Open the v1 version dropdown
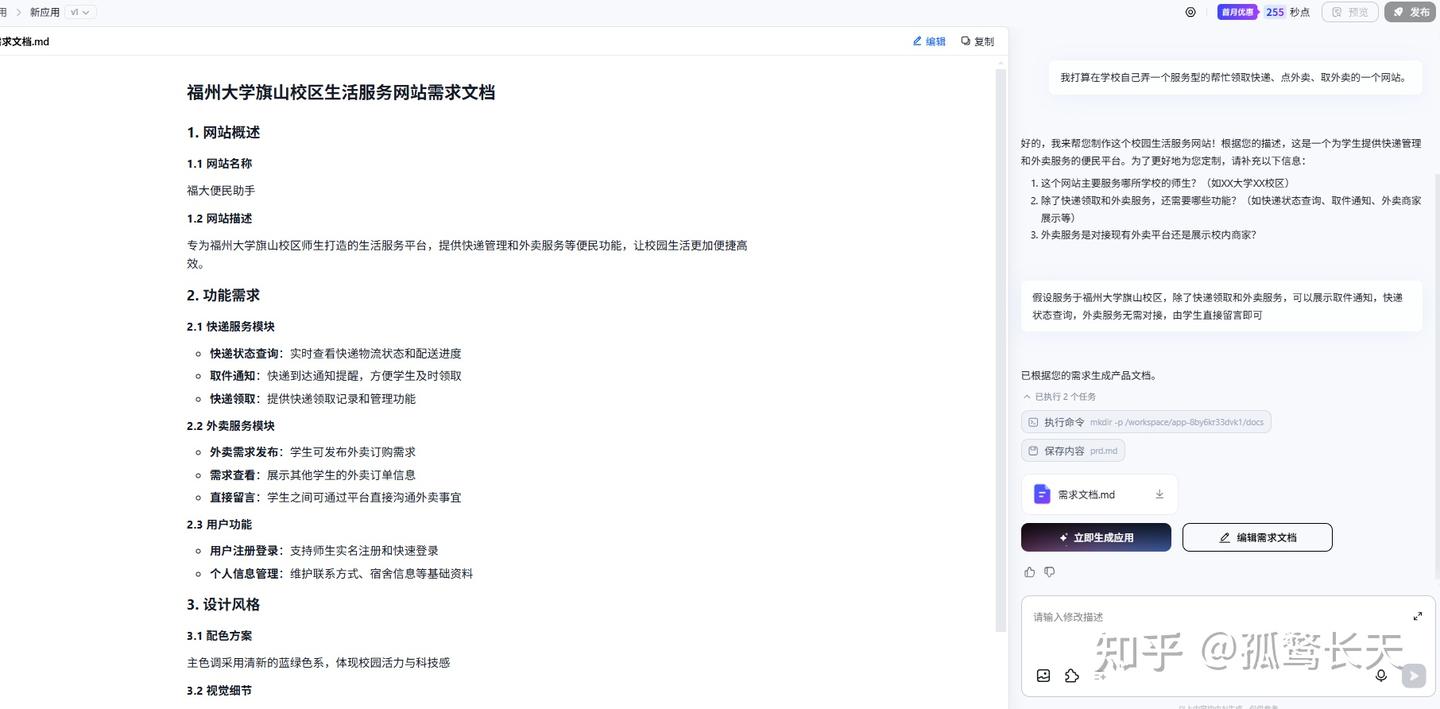The height and width of the screenshot is (709, 1440). pyautogui.click(x=77, y=11)
